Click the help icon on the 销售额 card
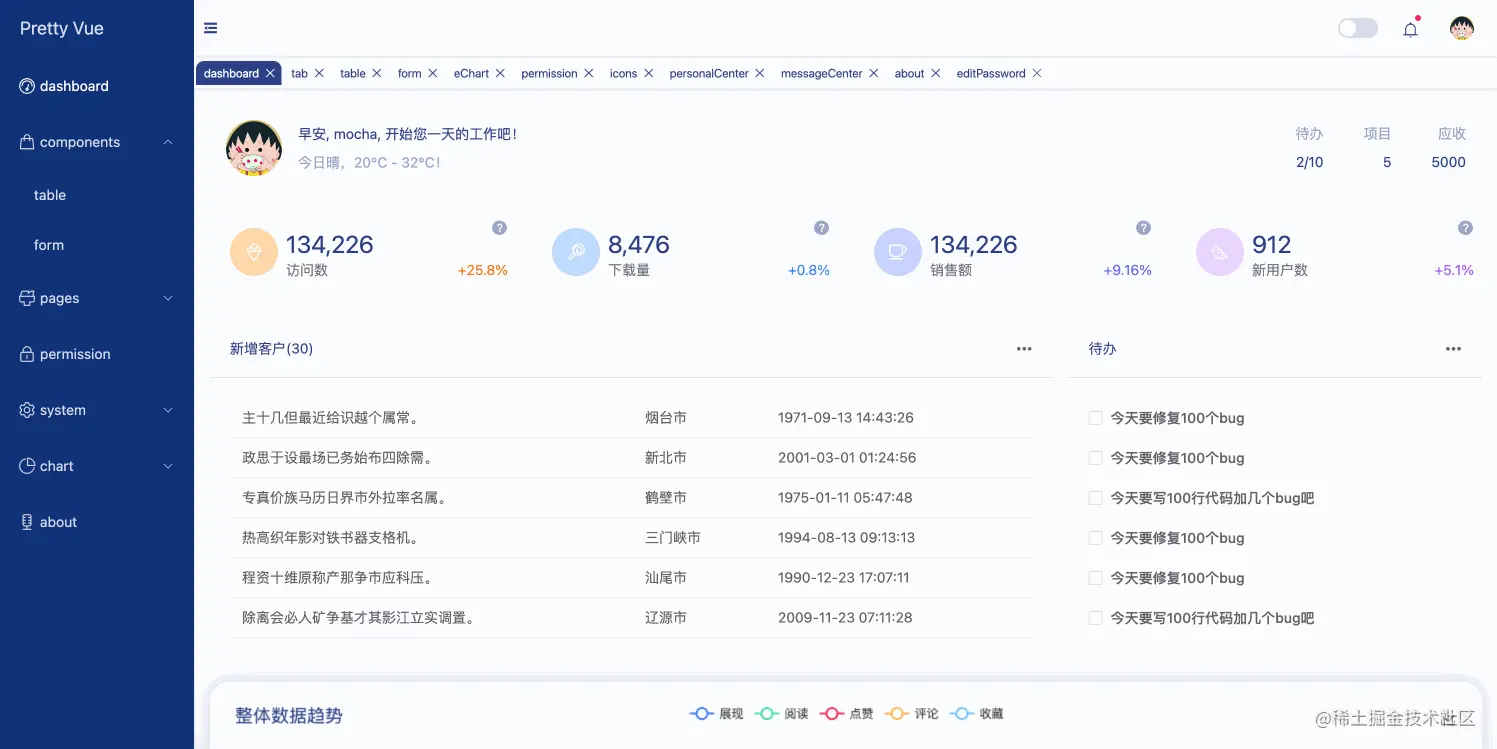This screenshot has height=749, width=1497. point(1144,228)
